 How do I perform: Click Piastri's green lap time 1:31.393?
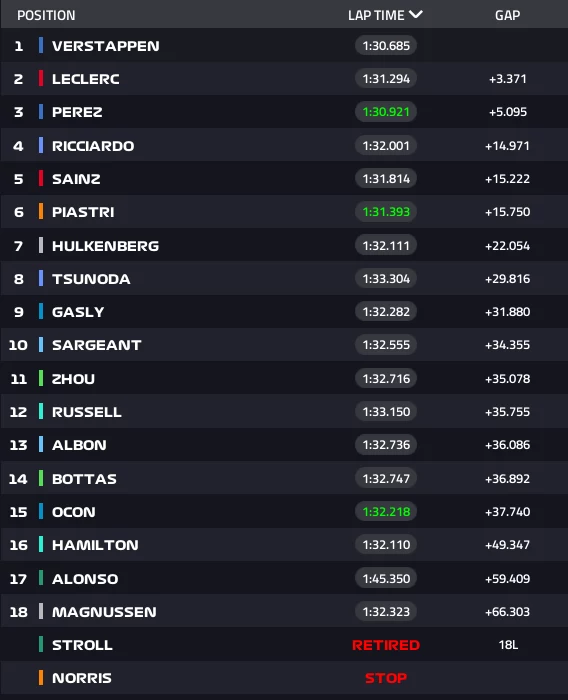[x=386, y=212]
